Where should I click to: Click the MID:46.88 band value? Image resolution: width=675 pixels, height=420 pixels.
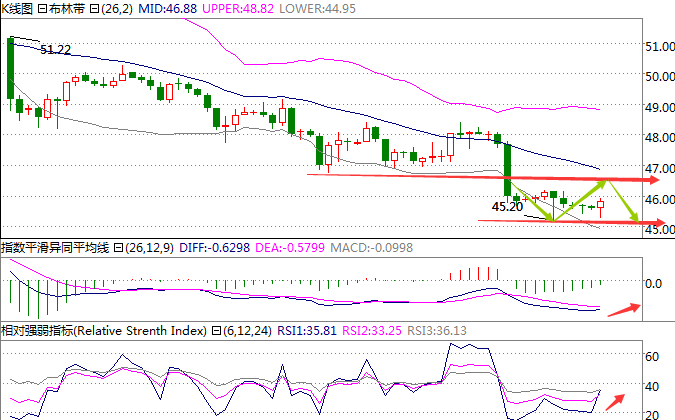pos(165,8)
